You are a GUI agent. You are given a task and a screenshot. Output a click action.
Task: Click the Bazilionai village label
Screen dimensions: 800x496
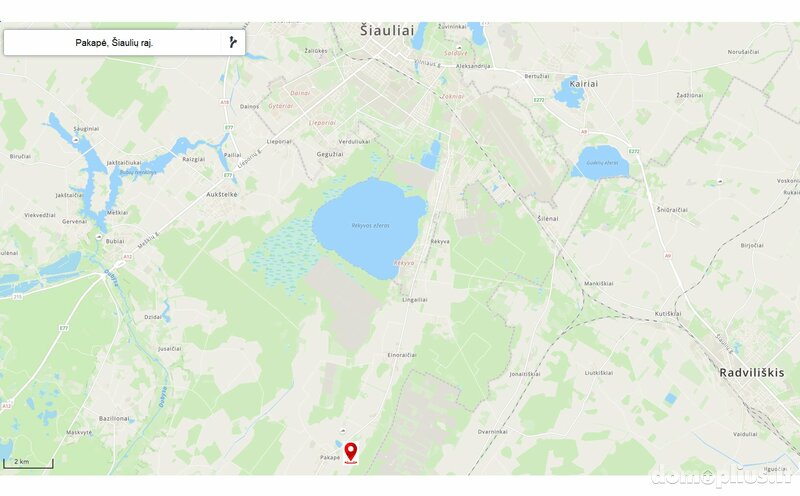pos(114,418)
